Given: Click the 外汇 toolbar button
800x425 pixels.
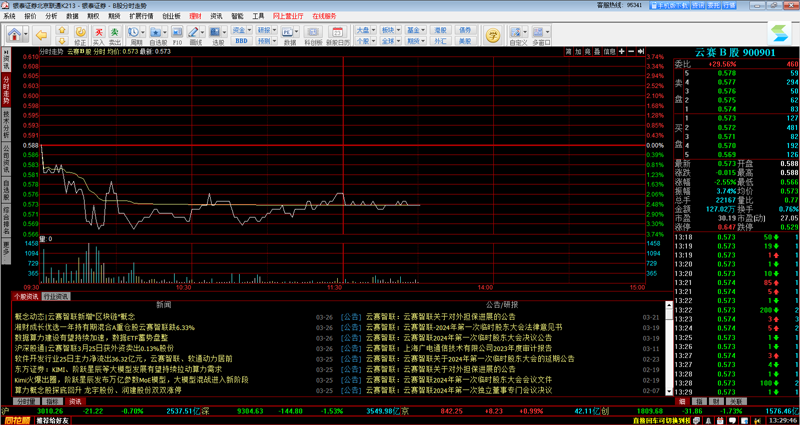Looking at the screenshot, I should click(441, 41).
